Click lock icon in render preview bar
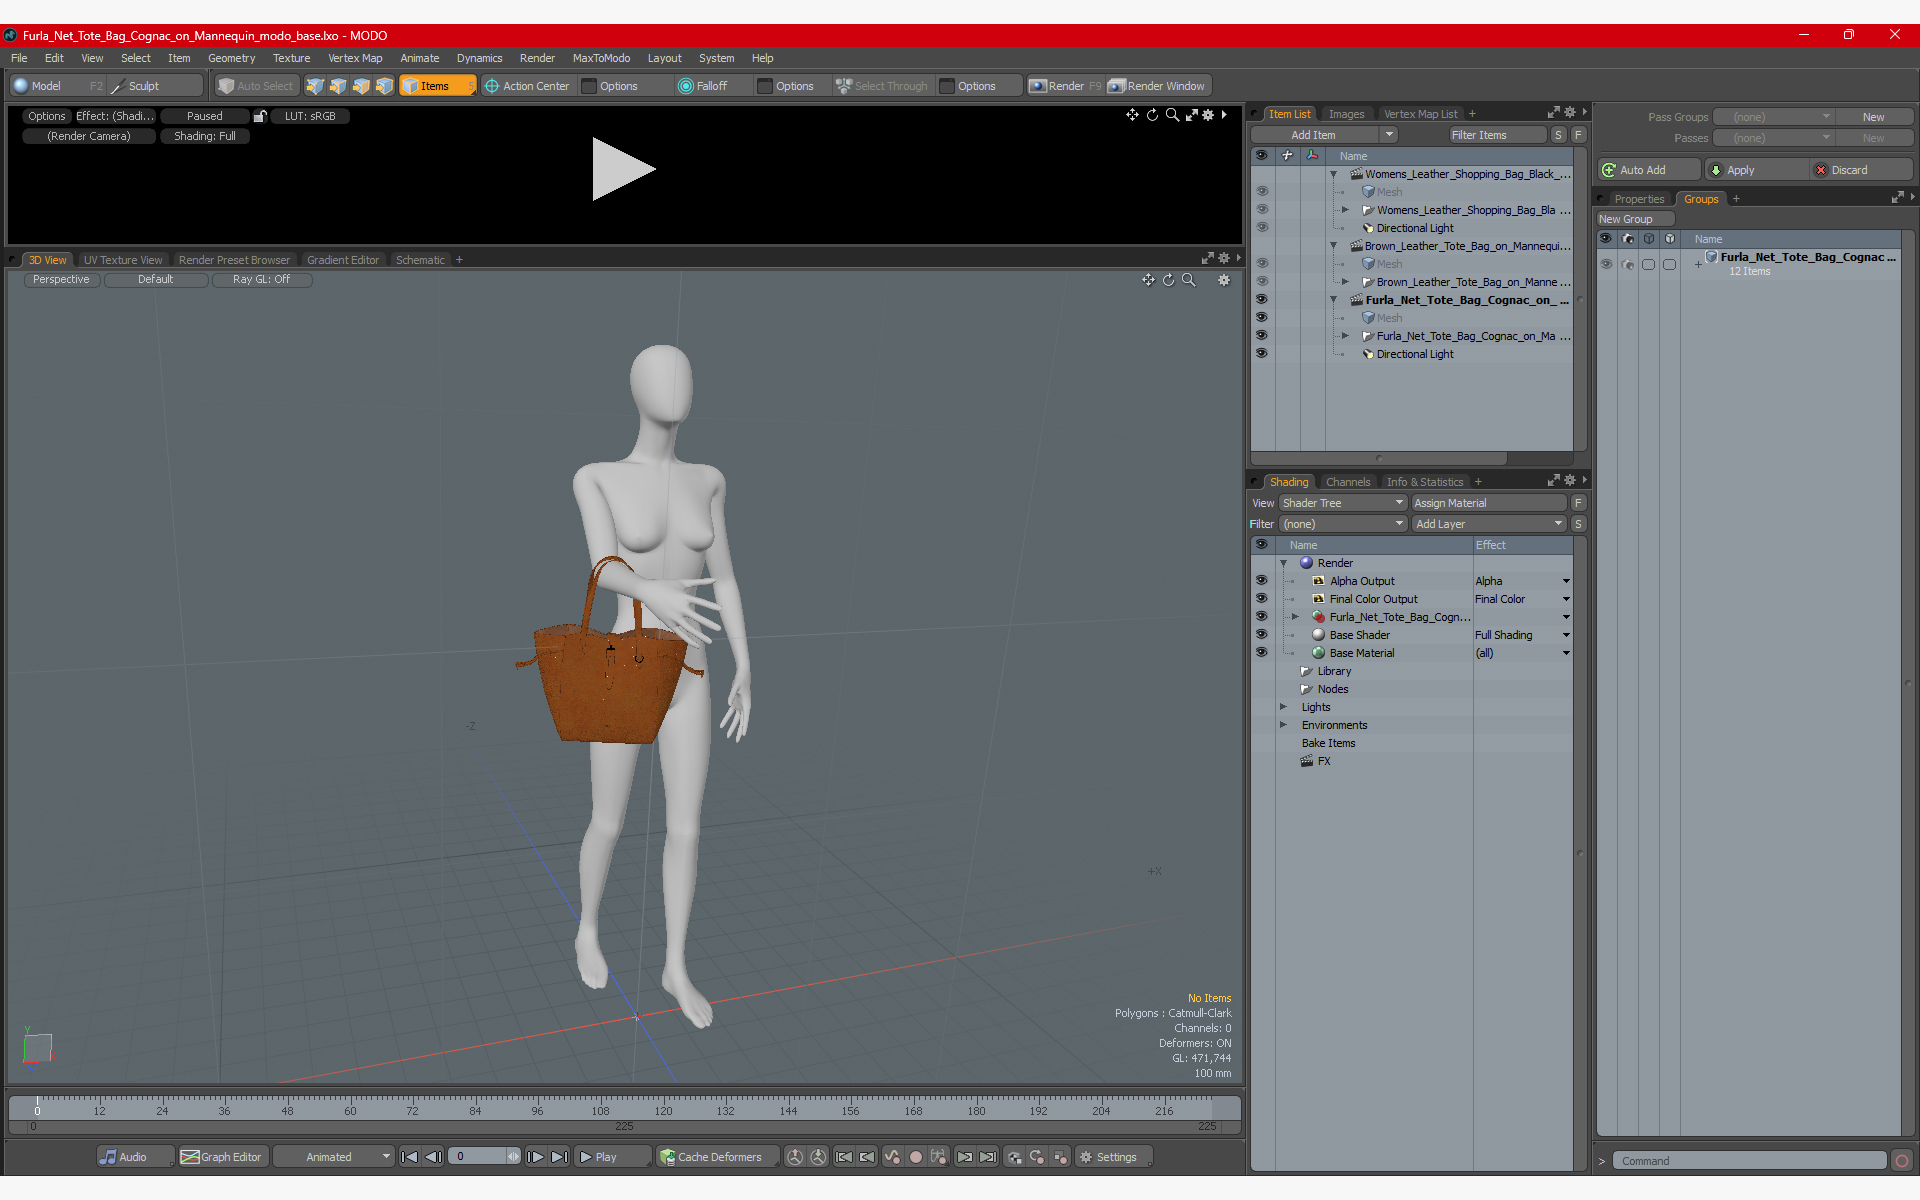1920x1200 pixels. pyautogui.click(x=260, y=116)
